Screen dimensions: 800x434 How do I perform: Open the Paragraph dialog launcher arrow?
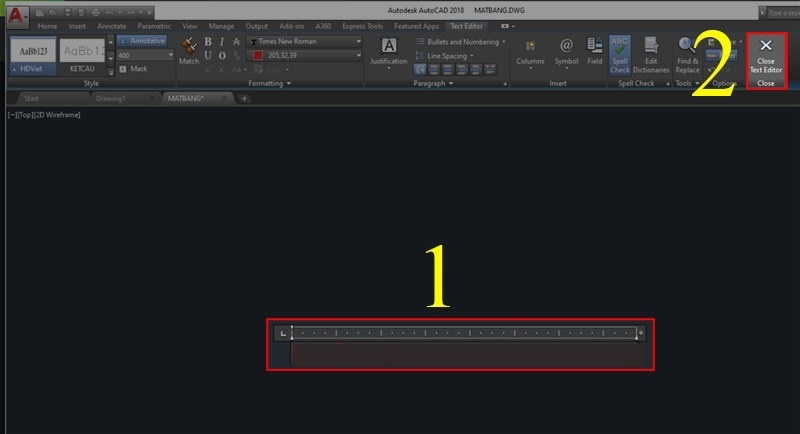click(x=505, y=84)
